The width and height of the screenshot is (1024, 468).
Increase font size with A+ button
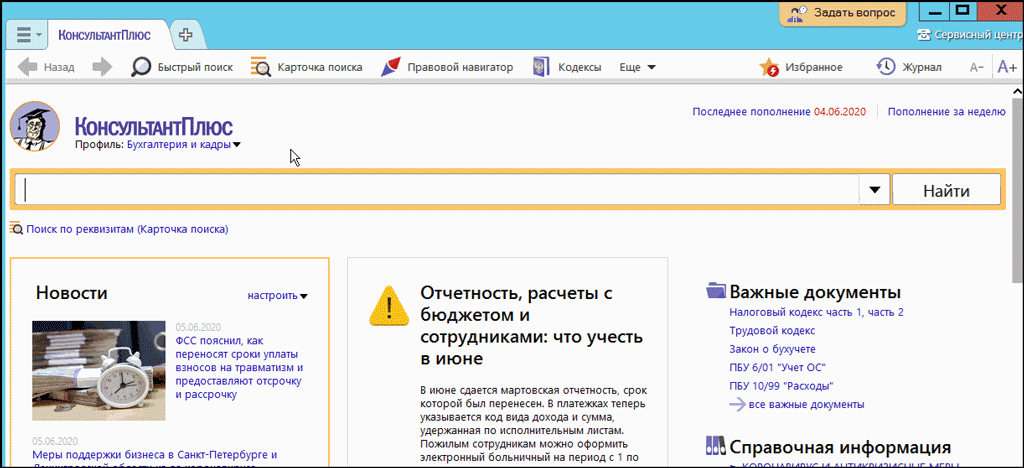tap(1006, 68)
